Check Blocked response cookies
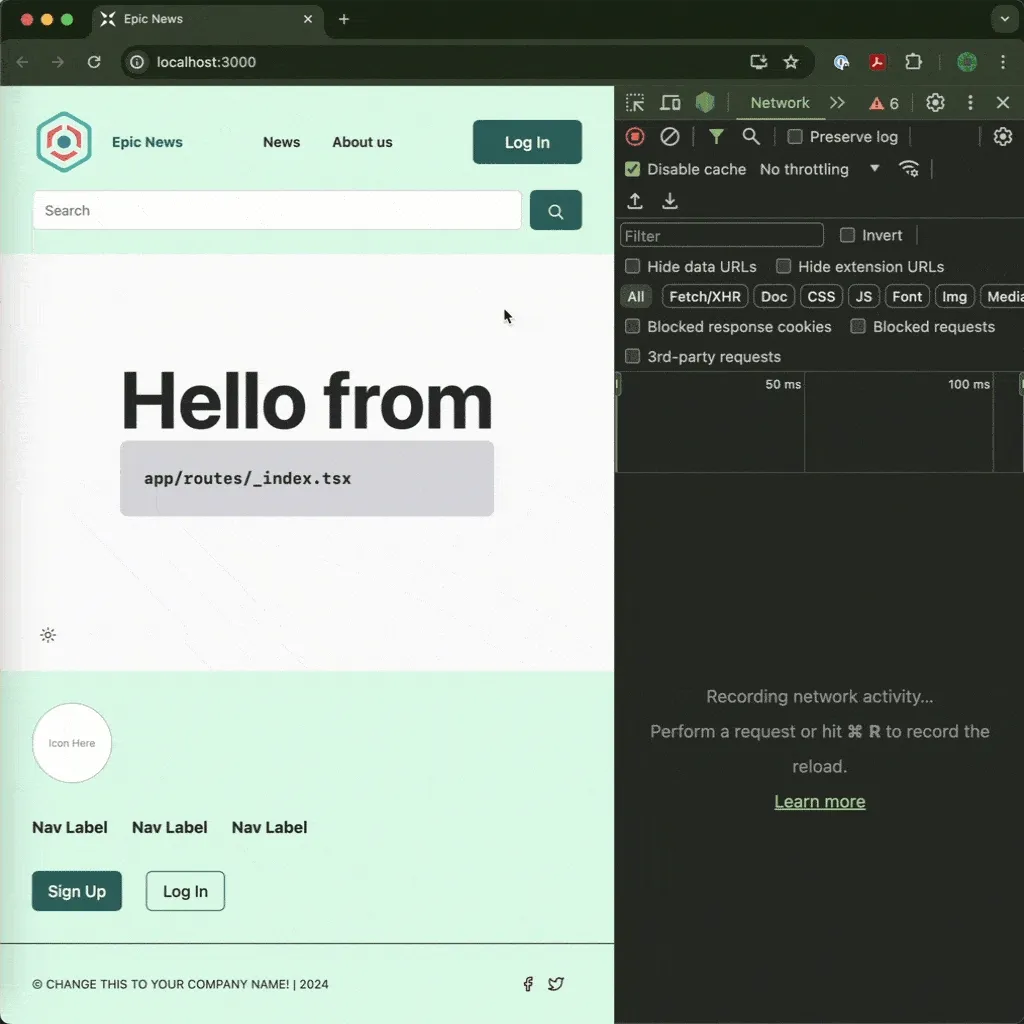This screenshot has height=1024, width=1024. coord(632,327)
